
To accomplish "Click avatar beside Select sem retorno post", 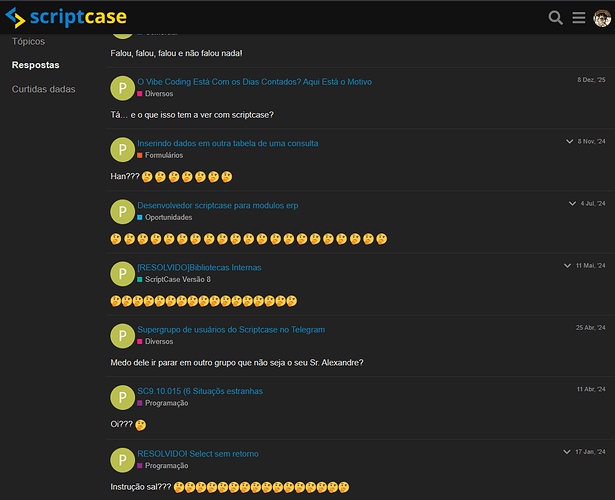I will (122, 459).
